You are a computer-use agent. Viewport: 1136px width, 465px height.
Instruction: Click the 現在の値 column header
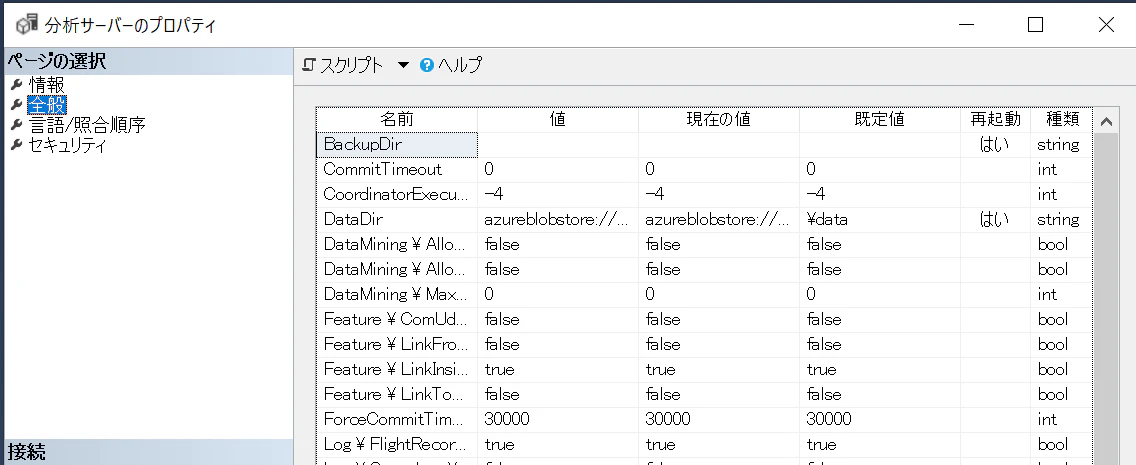click(719, 120)
